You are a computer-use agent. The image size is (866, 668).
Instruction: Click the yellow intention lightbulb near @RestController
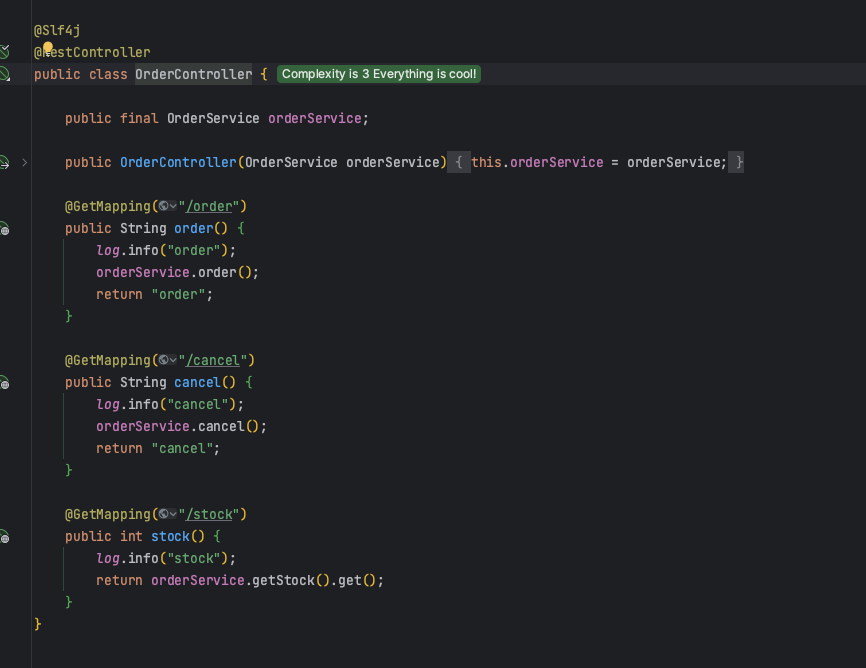(x=48, y=48)
